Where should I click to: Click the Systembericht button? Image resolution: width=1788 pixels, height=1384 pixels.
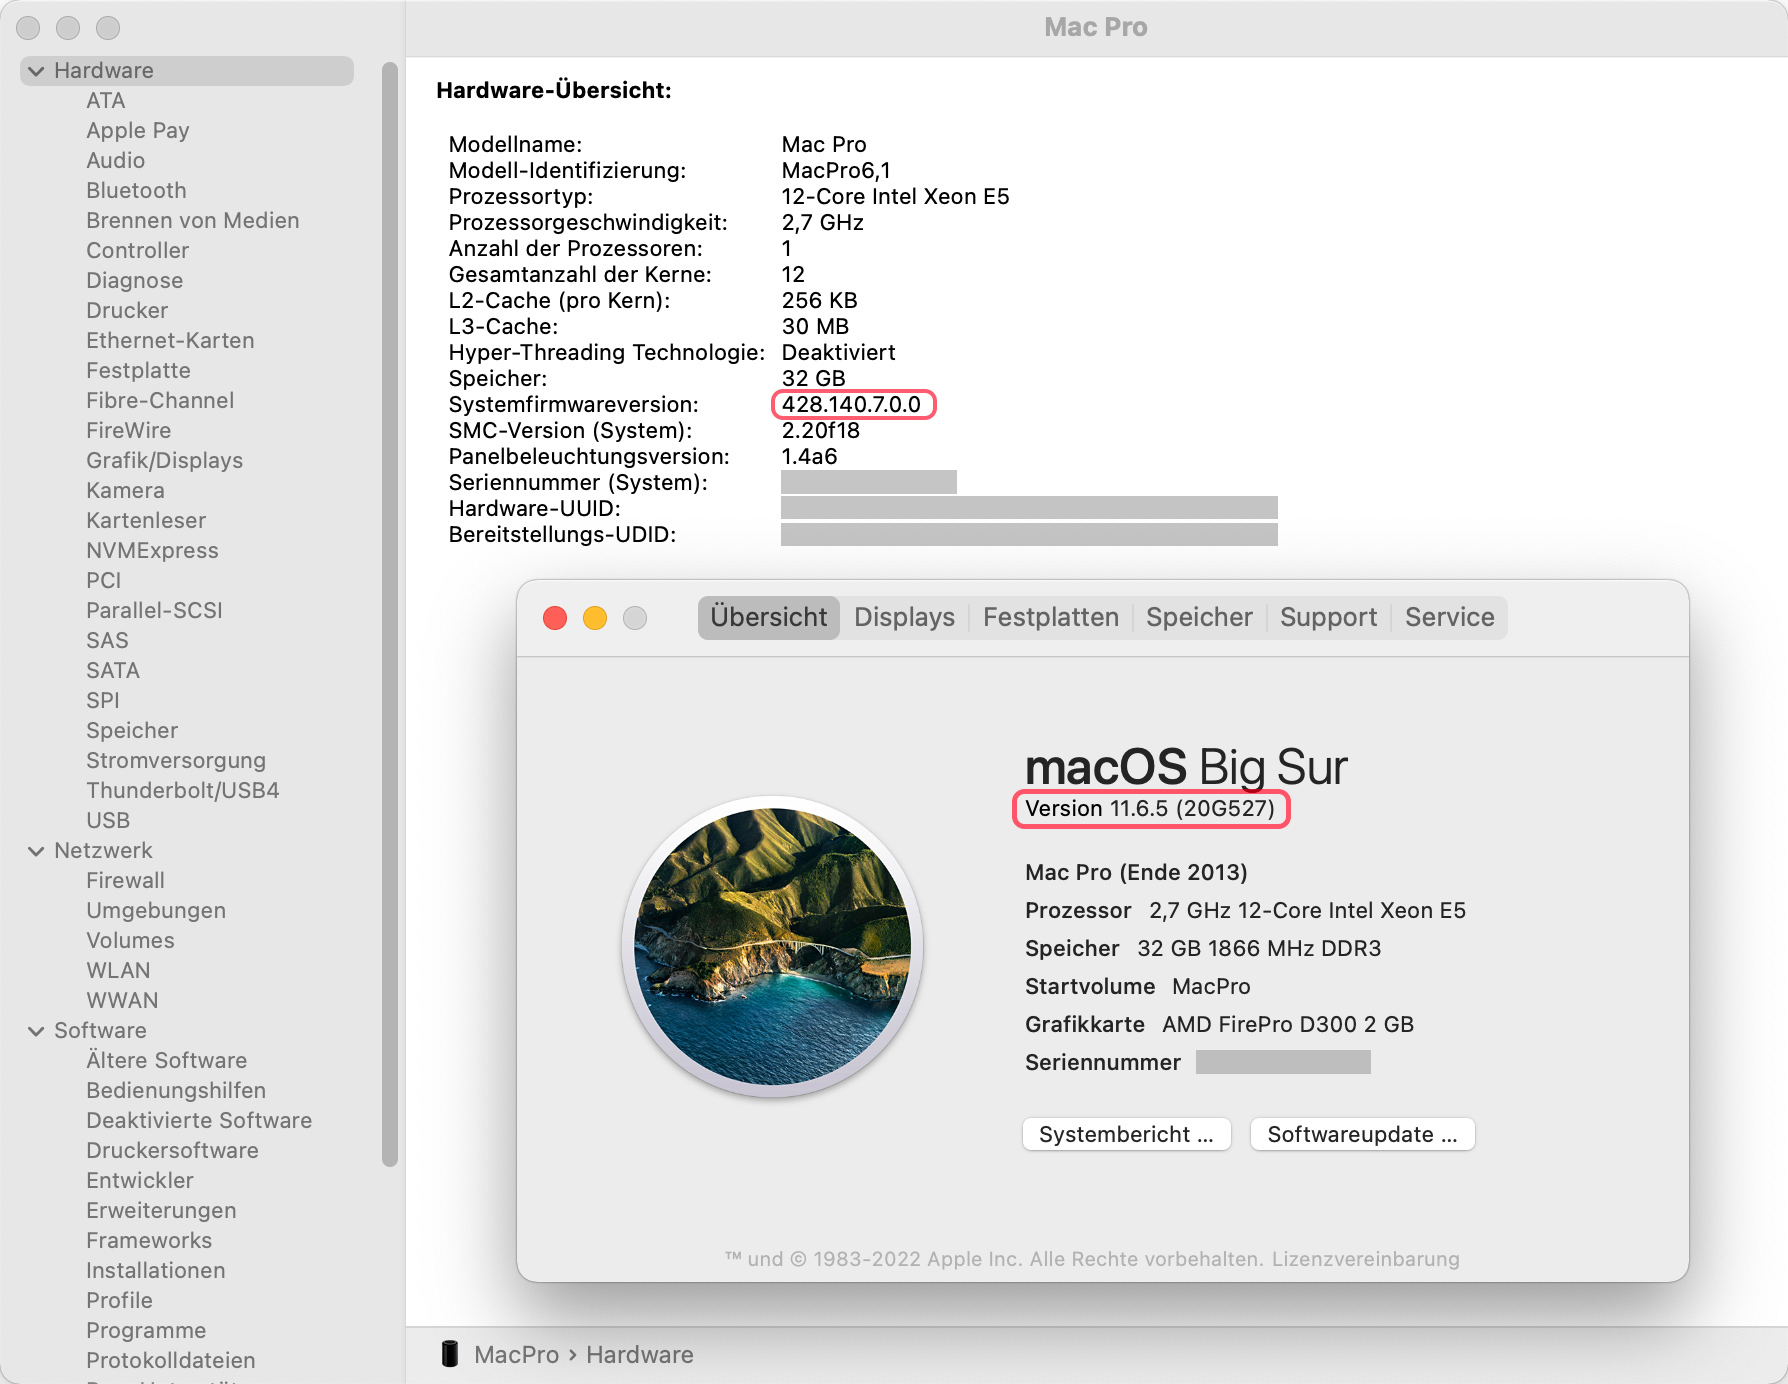tap(1127, 1134)
